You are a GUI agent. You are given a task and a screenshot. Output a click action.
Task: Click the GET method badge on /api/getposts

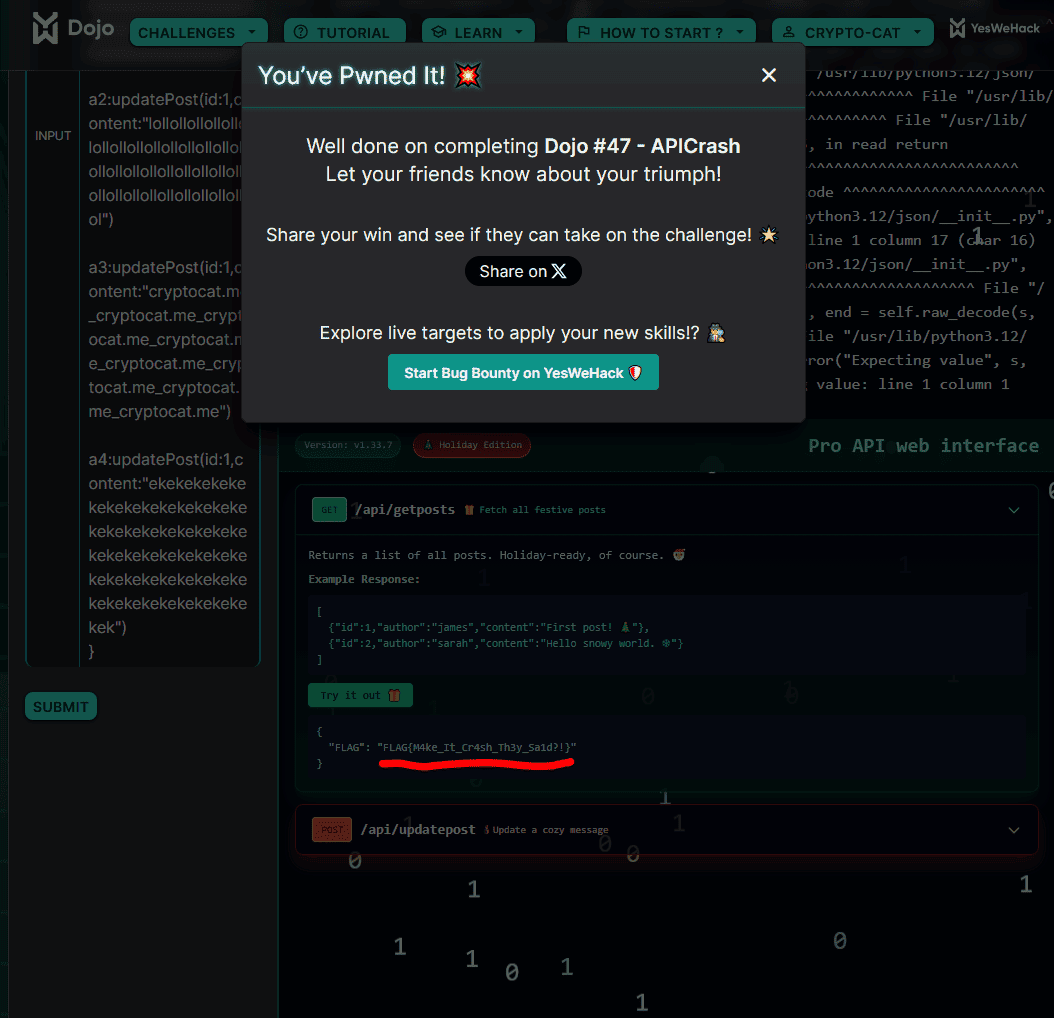coord(329,509)
